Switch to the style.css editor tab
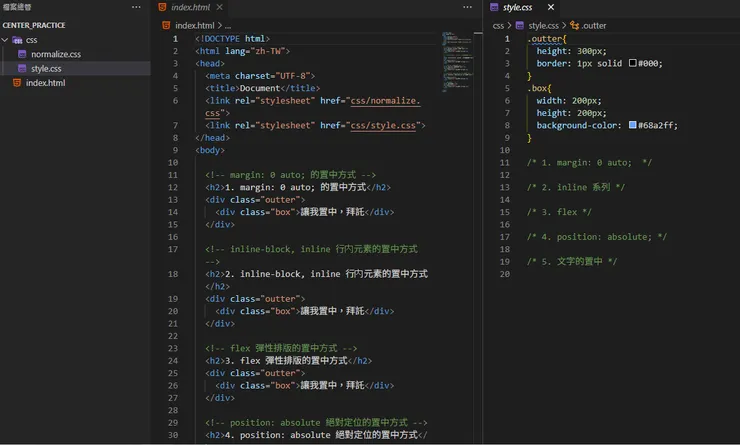This screenshot has height=445, width=740. click(x=517, y=7)
